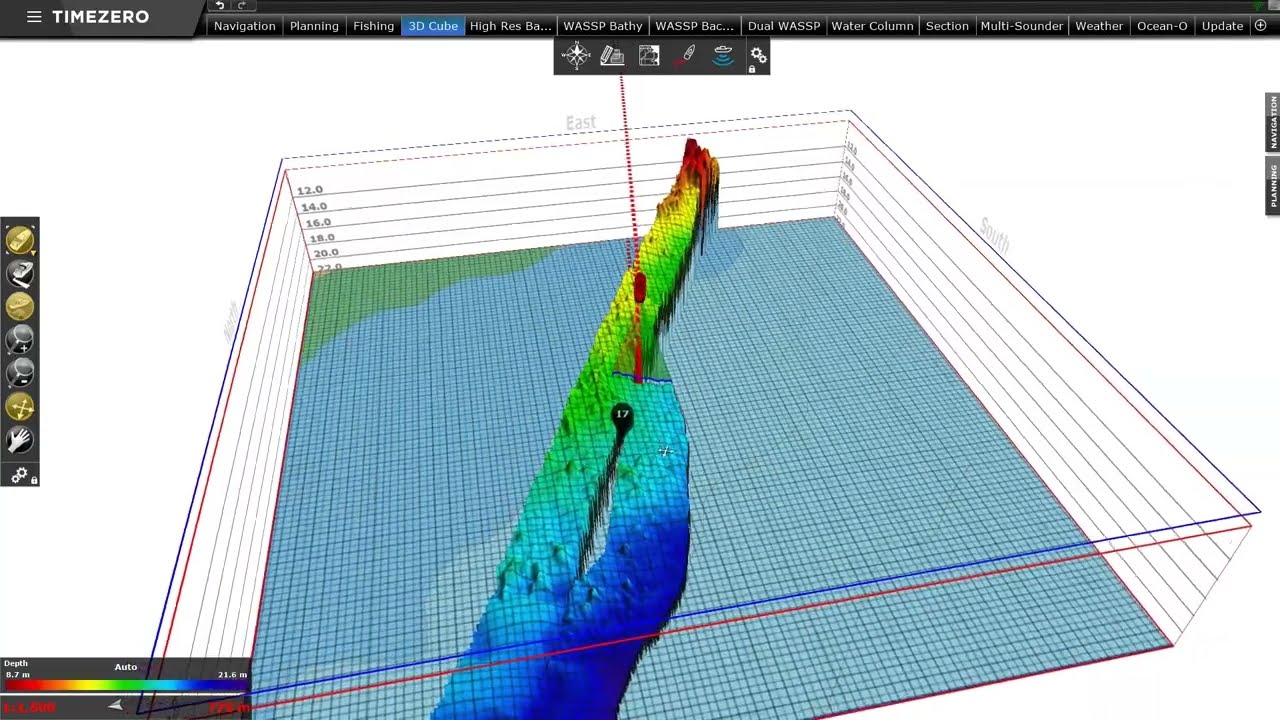Click the zoom in magnifier
Viewport: 1280px width, 720px height.
[20, 340]
